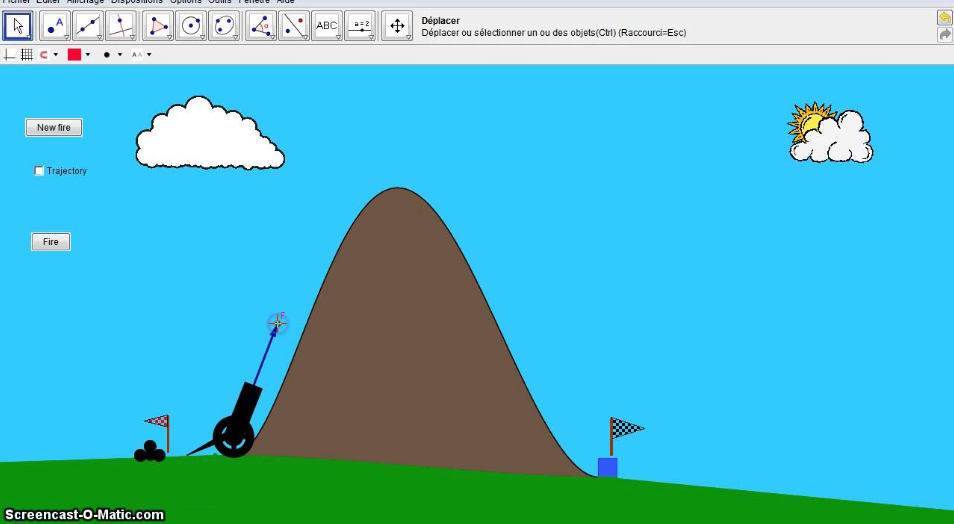The width and height of the screenshot is (954, 524).
Task: Select the Move arrow tool
Action: click(18, 26)
